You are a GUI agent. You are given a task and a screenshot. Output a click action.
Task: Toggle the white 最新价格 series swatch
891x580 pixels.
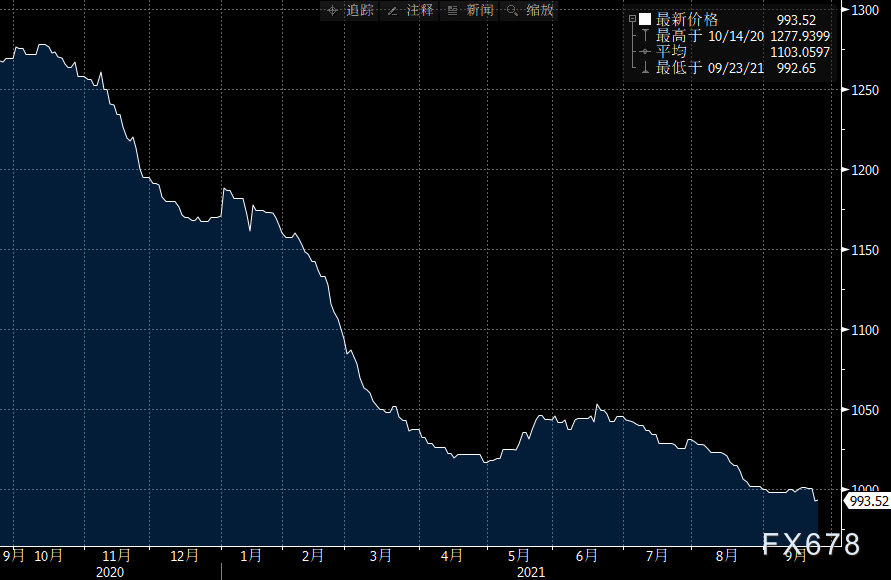645,19
